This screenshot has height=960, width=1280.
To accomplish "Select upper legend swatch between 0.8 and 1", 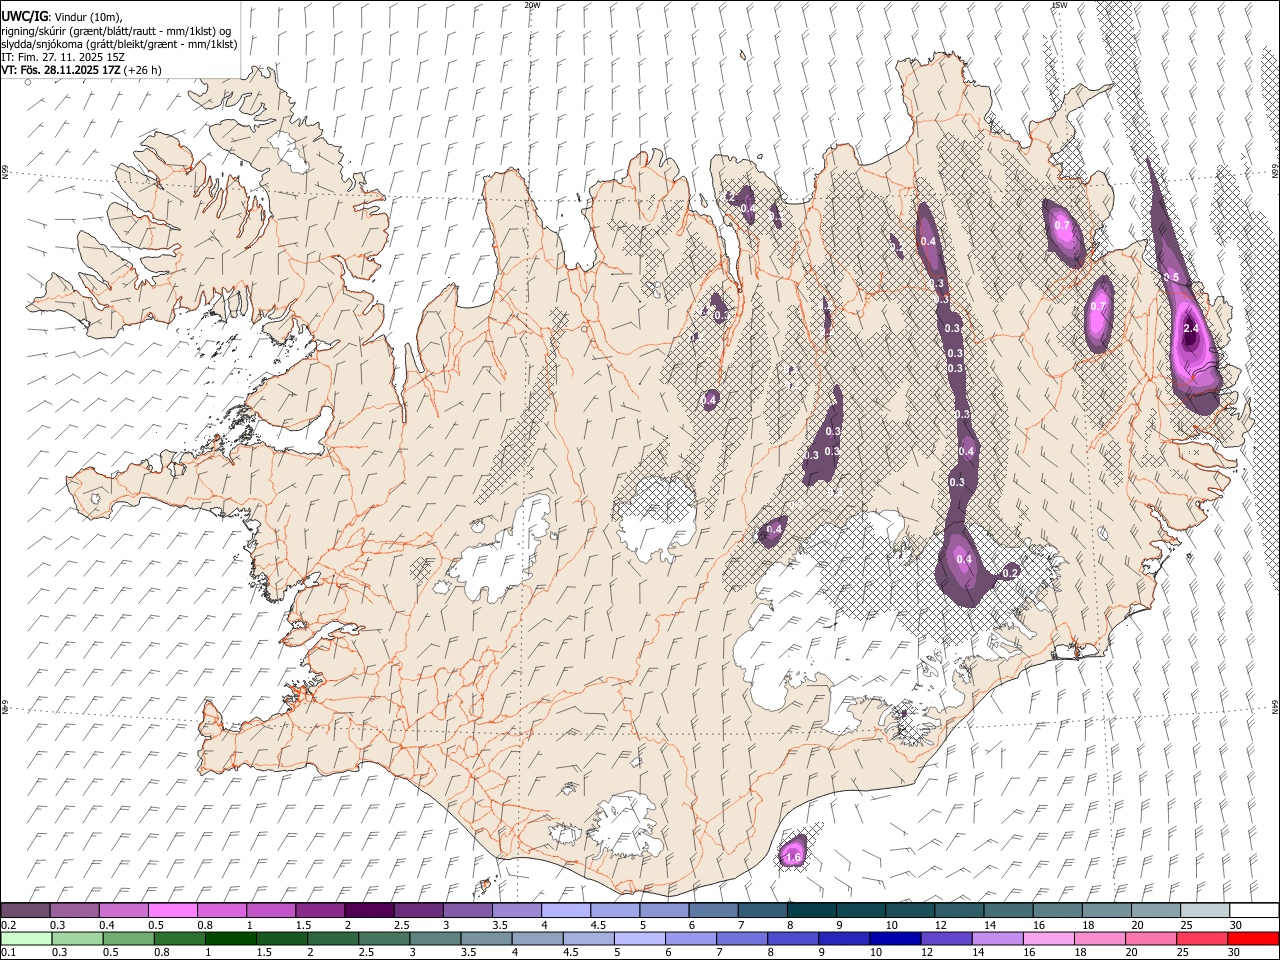I will tap(222, 910).
